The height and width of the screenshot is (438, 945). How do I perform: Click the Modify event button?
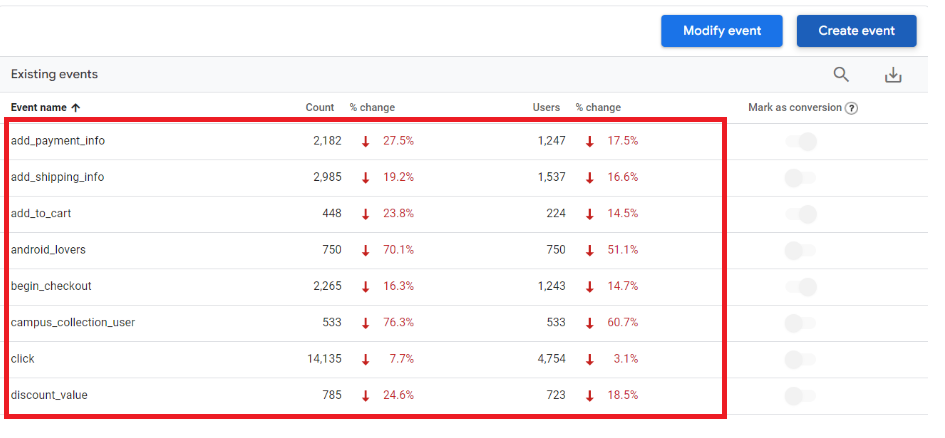(x=721, y=31)
